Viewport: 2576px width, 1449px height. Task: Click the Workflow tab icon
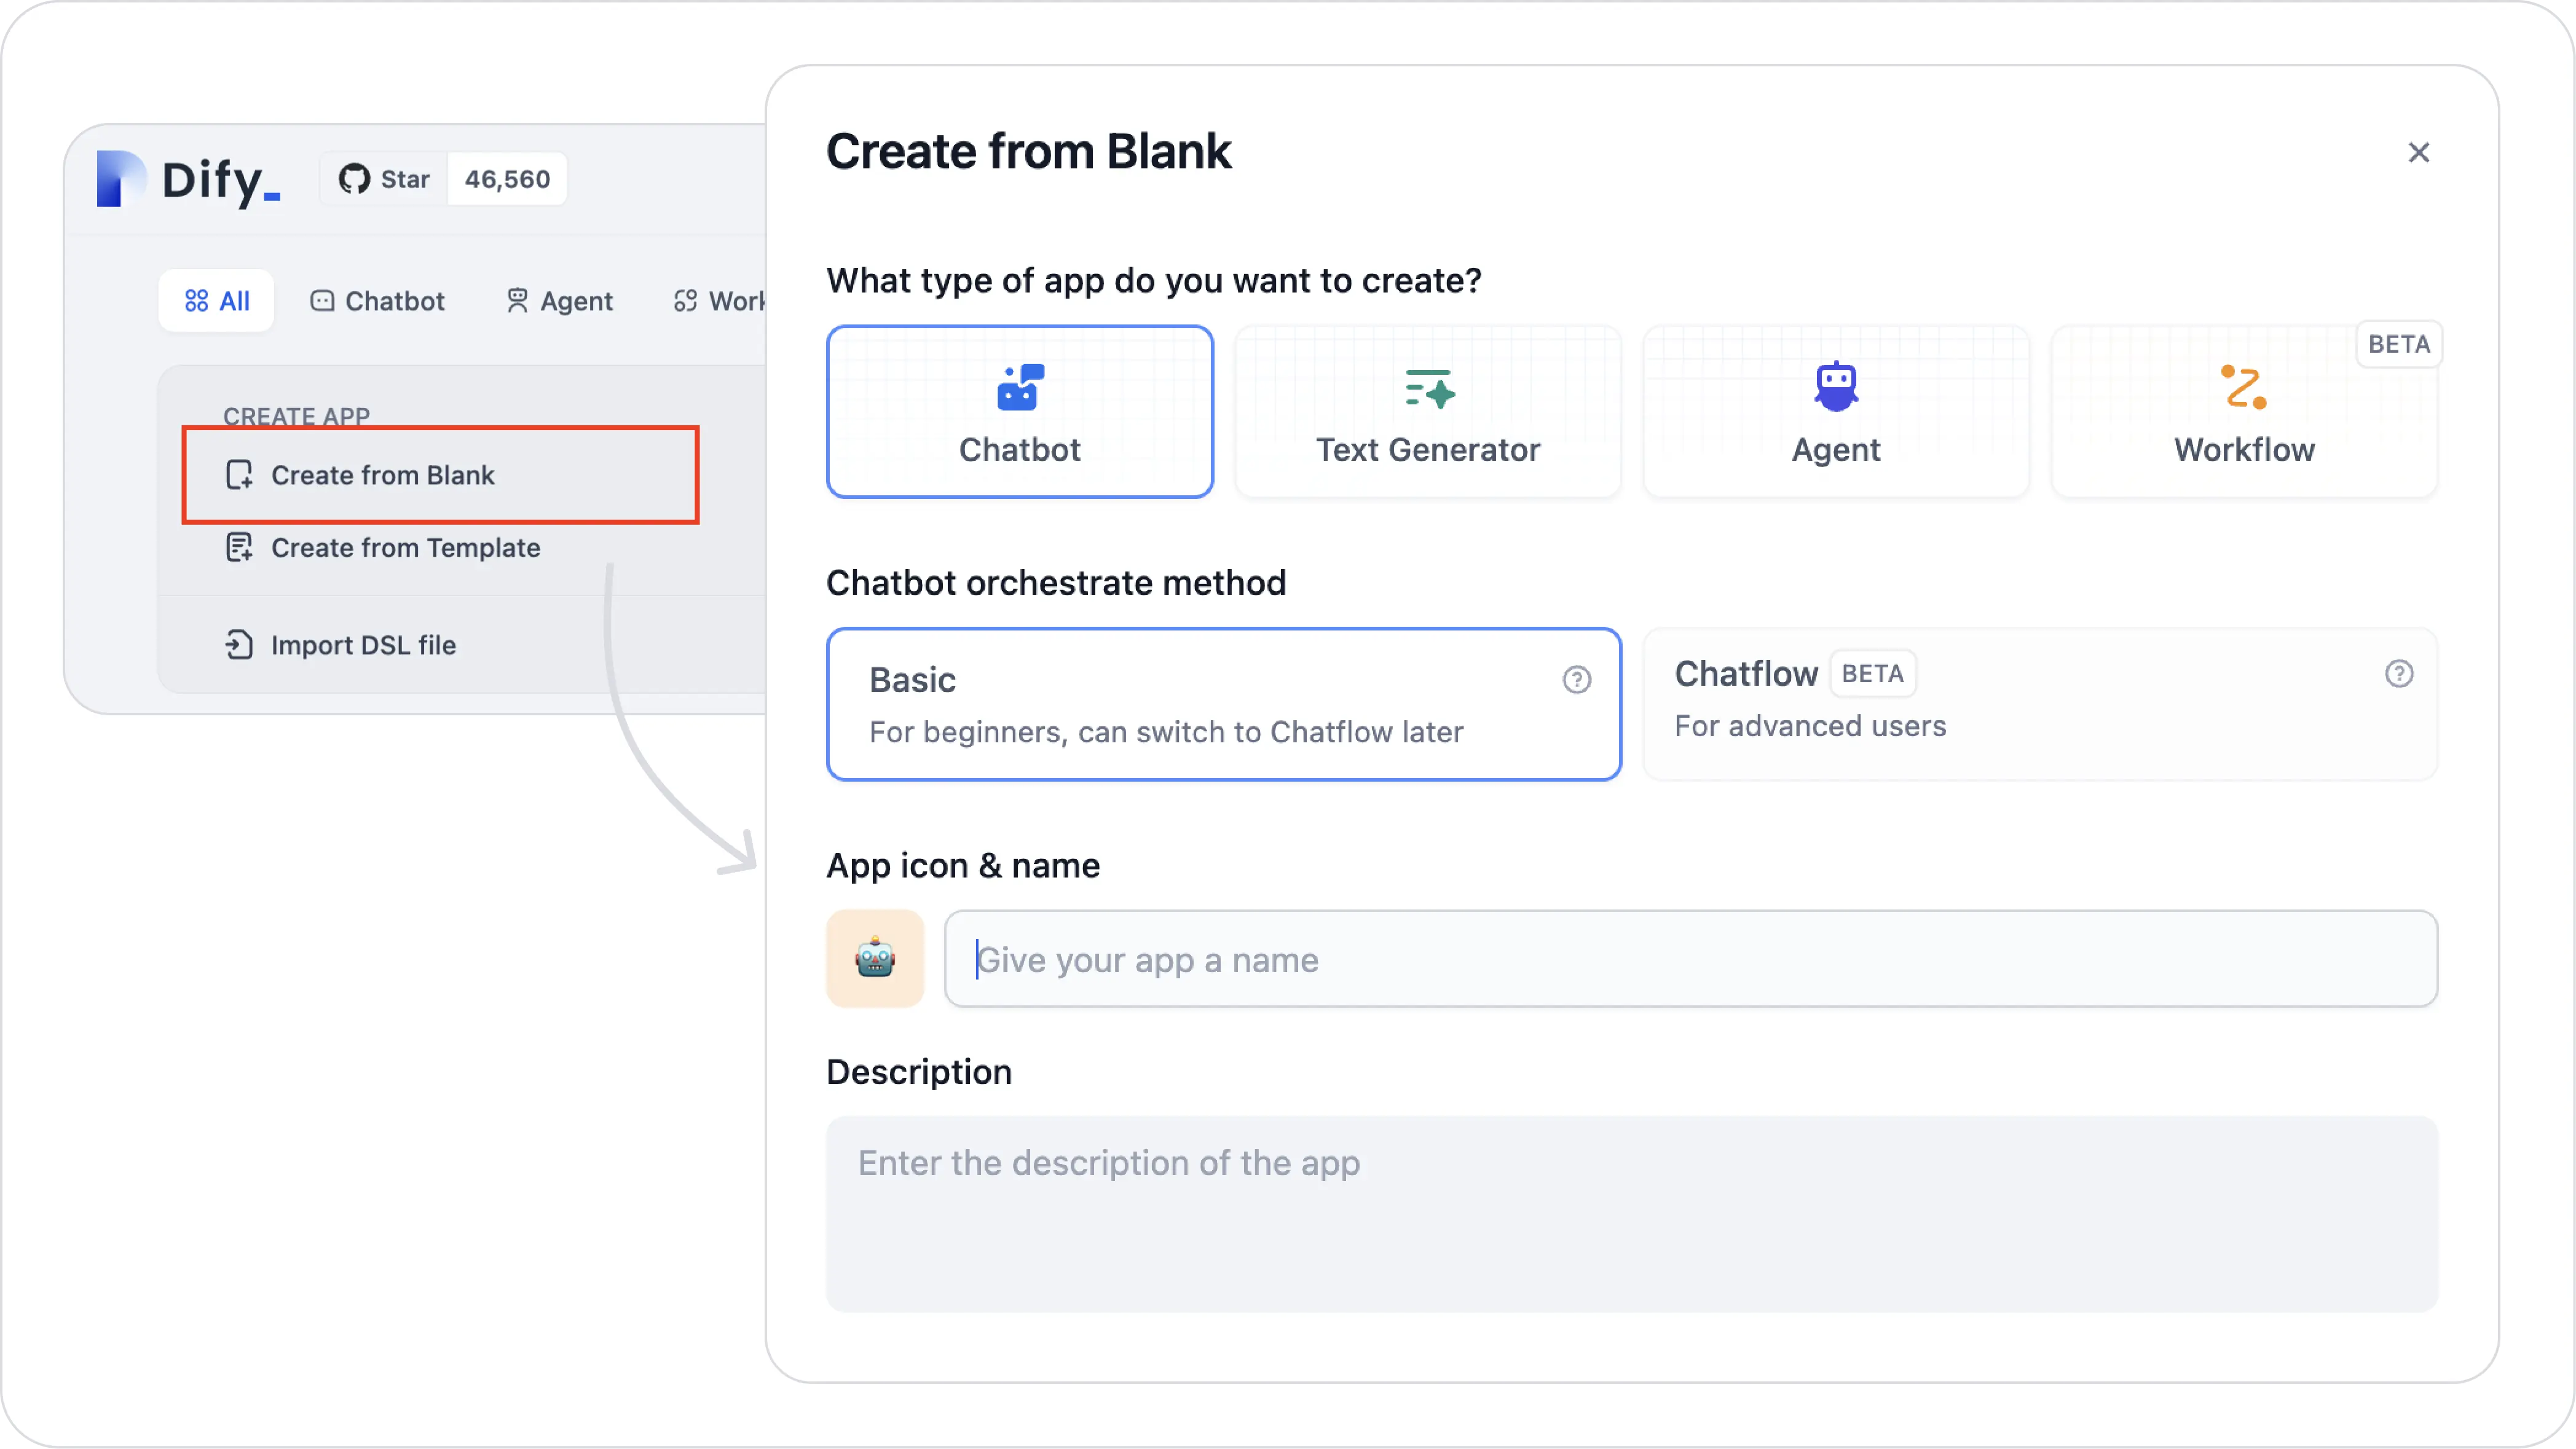pyautogui.click(x=685, y=301)
